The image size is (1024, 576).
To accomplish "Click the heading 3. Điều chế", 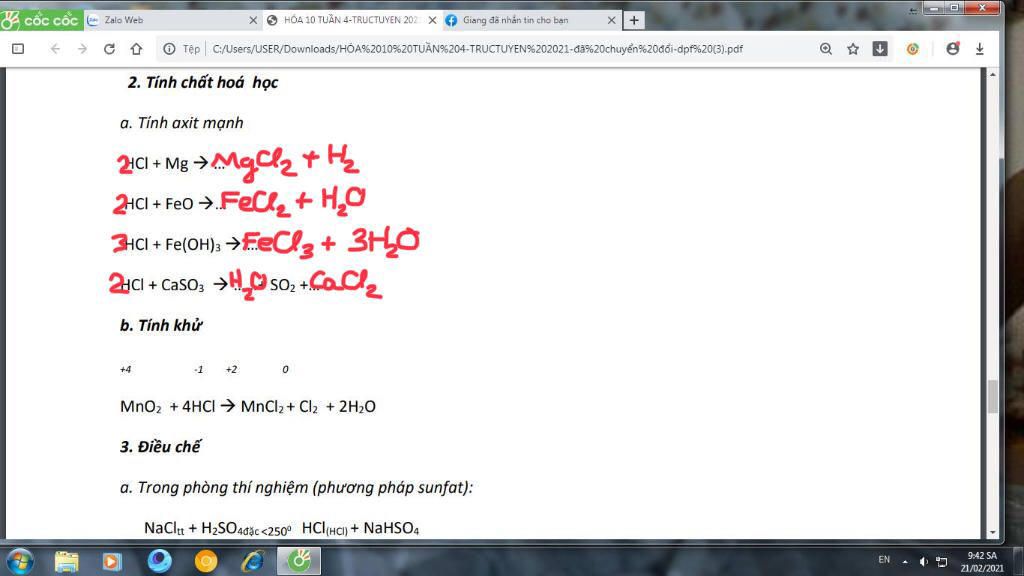I will coord(160,447).
